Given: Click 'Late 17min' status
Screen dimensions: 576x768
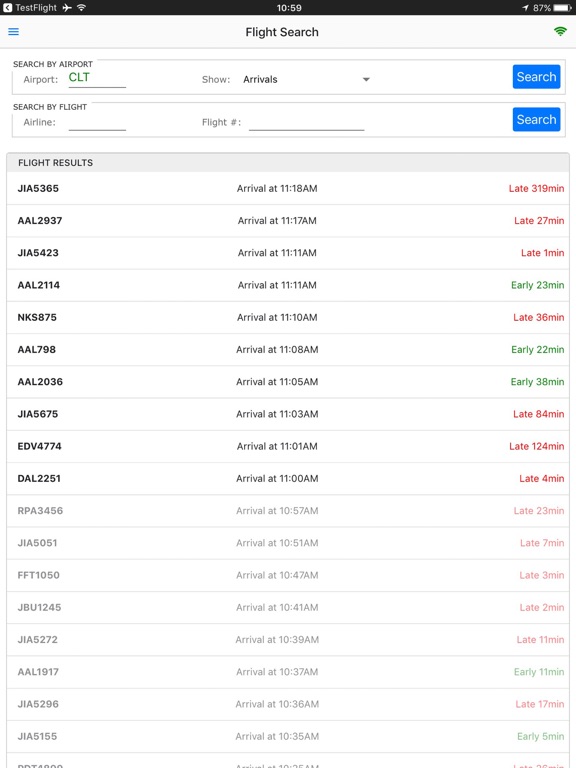Looking at the screenshot, I should point(540,705).
